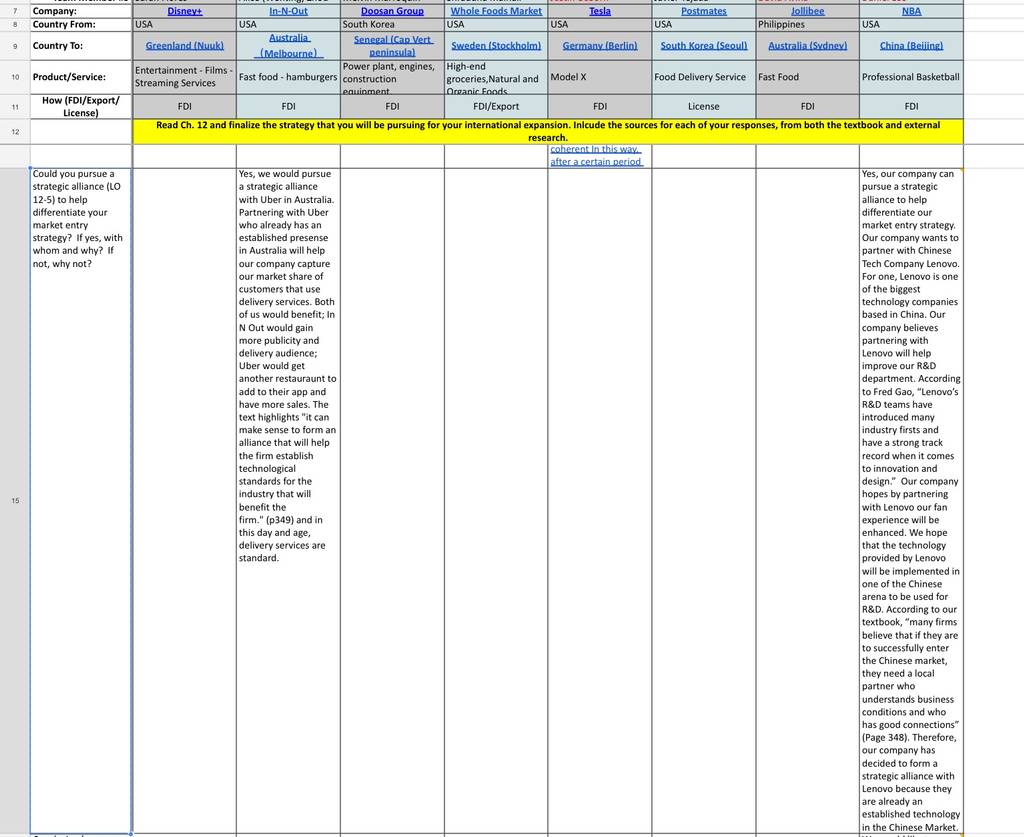Image resolution: width=1024 pixels, height=837 pixels.
Task: Open the Whole Foods Market link
Action: click(x=496, y=11)
